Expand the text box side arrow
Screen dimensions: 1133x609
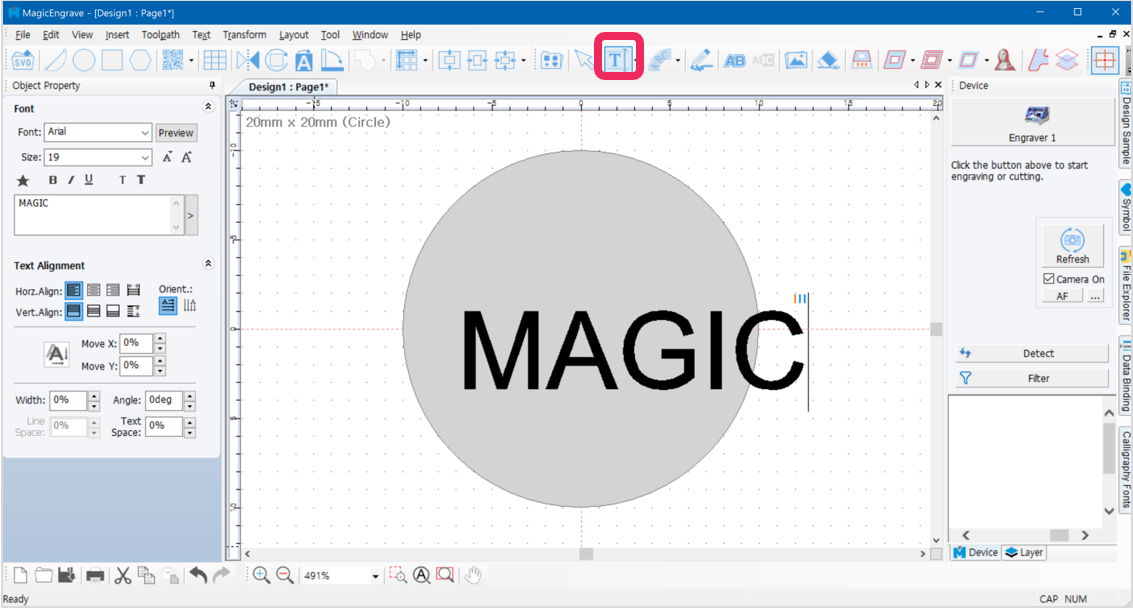pyautogui.click(x=191, y=215)
